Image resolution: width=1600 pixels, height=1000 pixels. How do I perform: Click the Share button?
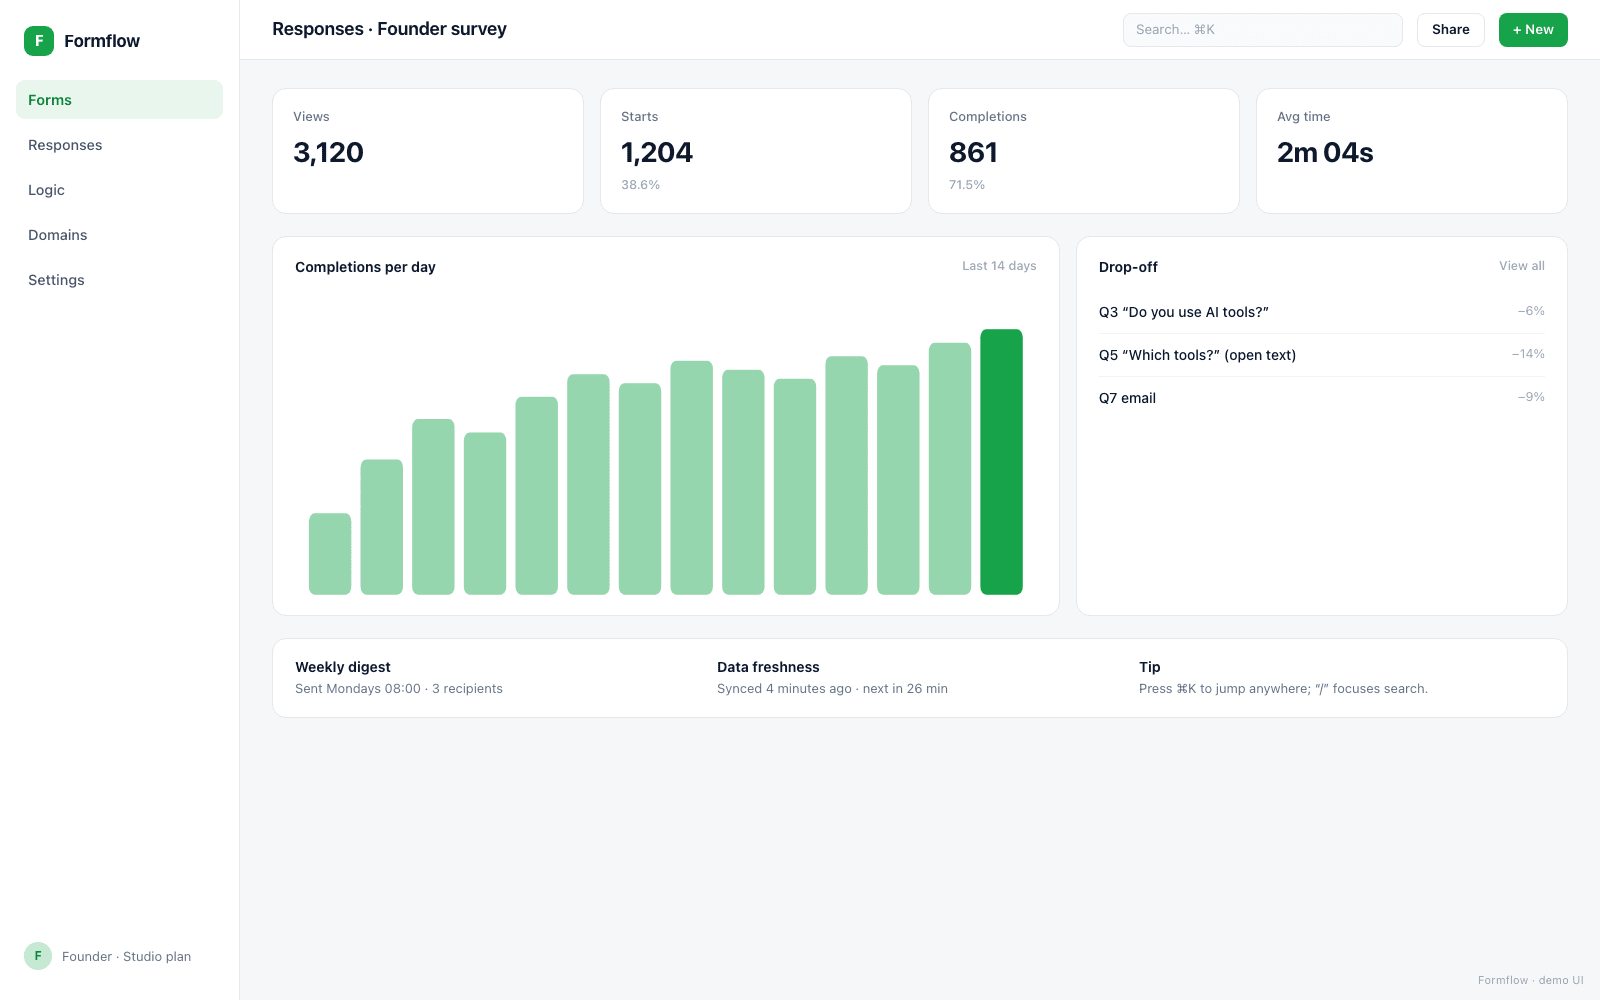click(x=1450, y=30)
